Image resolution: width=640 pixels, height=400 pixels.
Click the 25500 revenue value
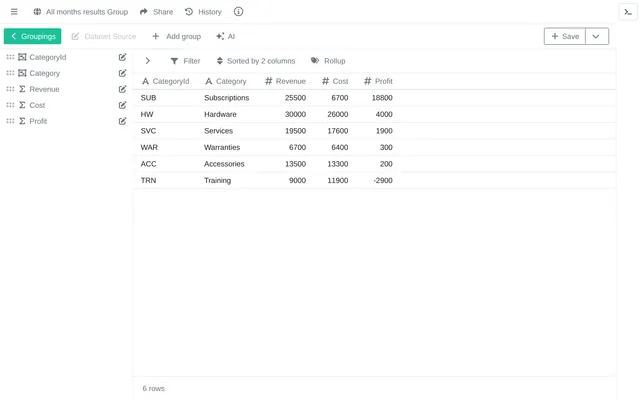[296, 98]
